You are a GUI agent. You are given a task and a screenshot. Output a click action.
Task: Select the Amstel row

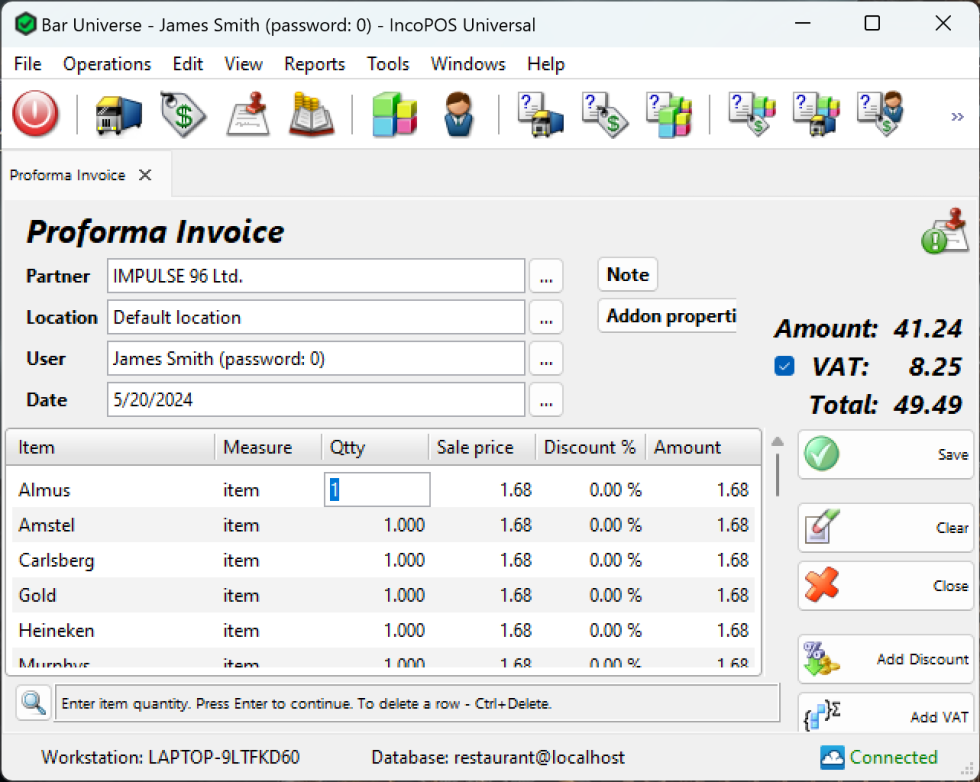pos(383,525)
